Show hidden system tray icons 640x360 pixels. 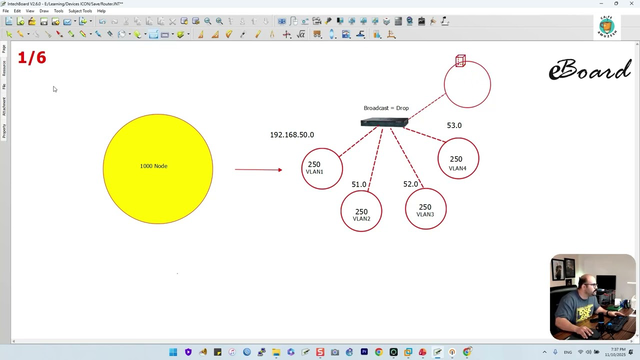click(x=544, y=352)
